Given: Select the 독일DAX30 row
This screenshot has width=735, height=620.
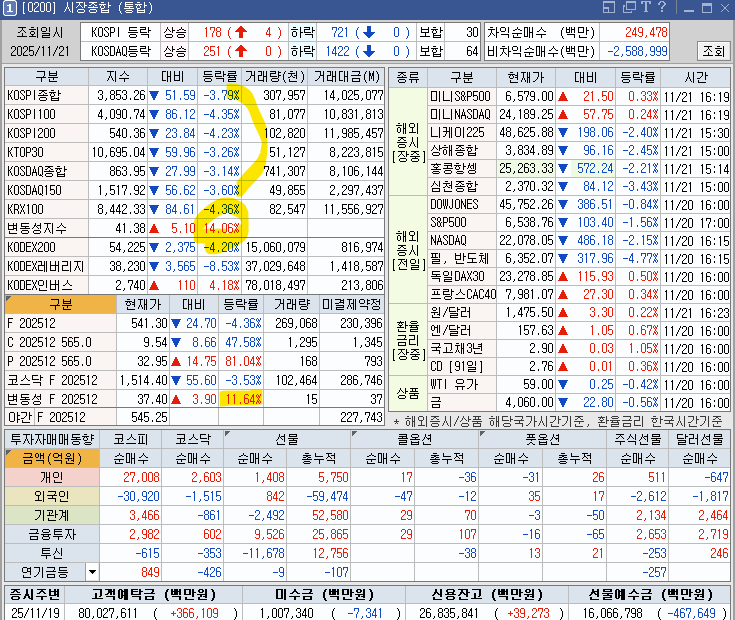Looking at the screenshot, I should tap(579, 276).
